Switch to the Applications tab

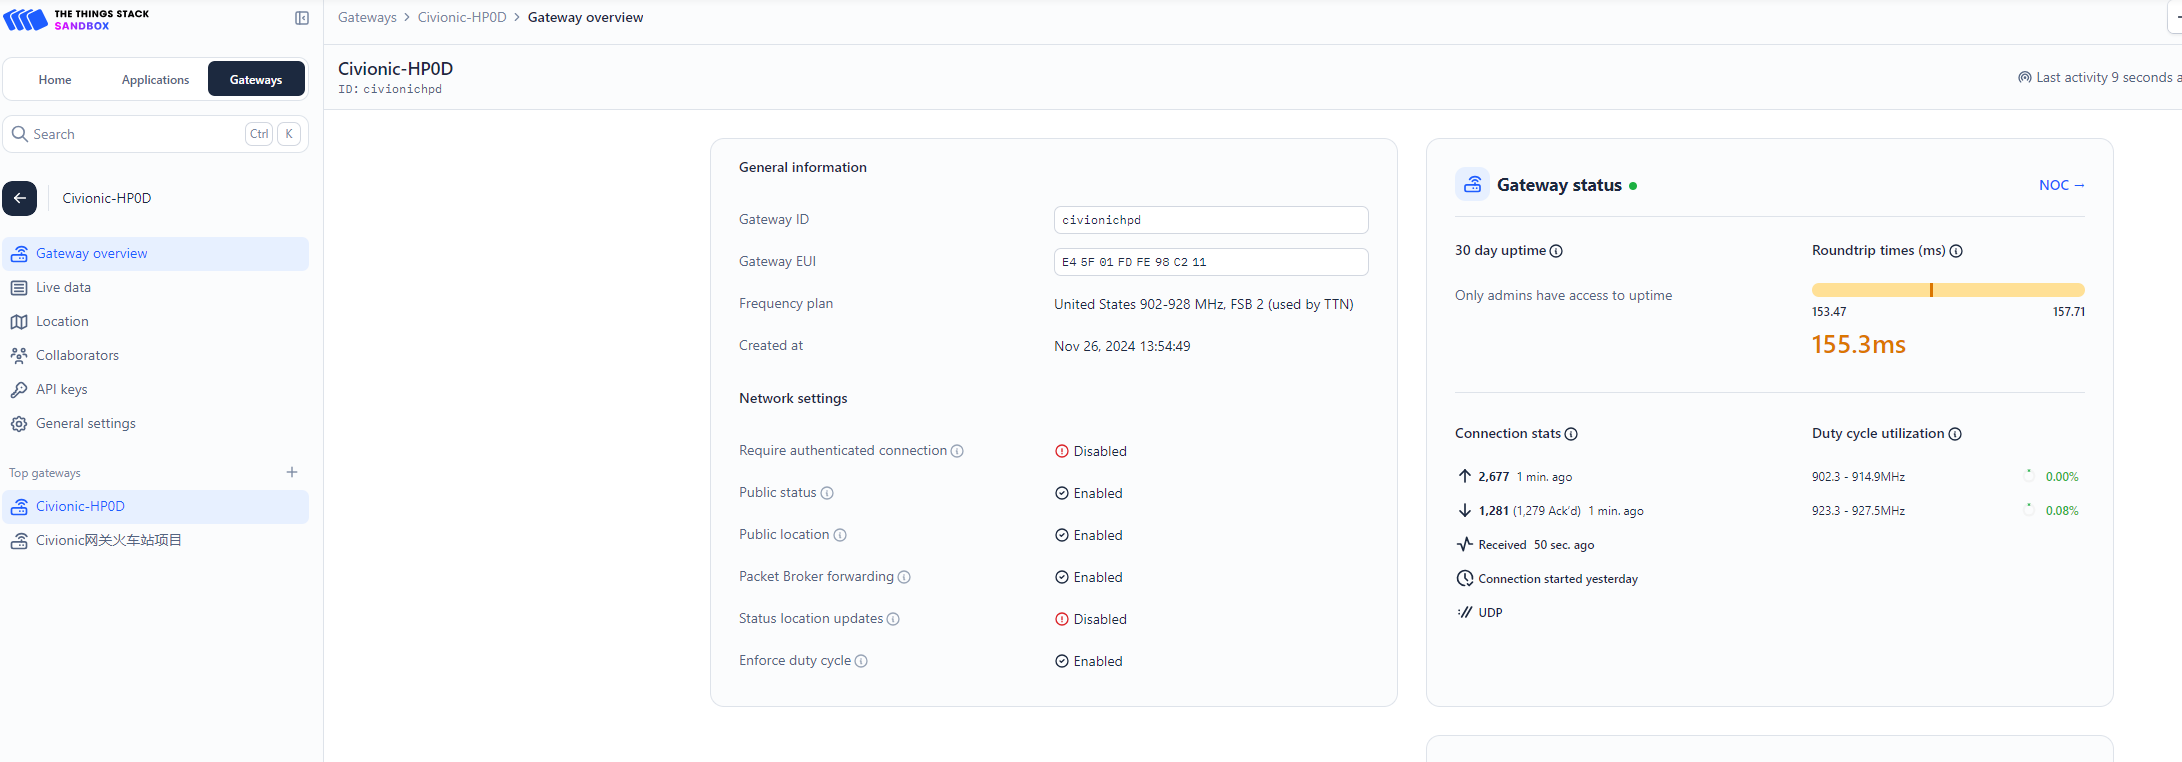(x=155, y=79)
